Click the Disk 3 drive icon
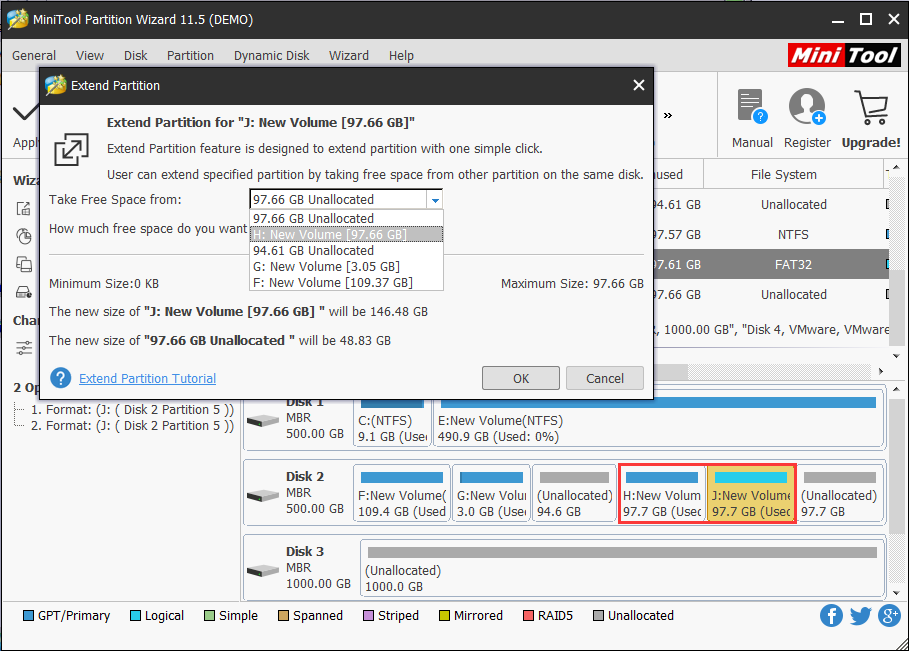 point(263,570)
